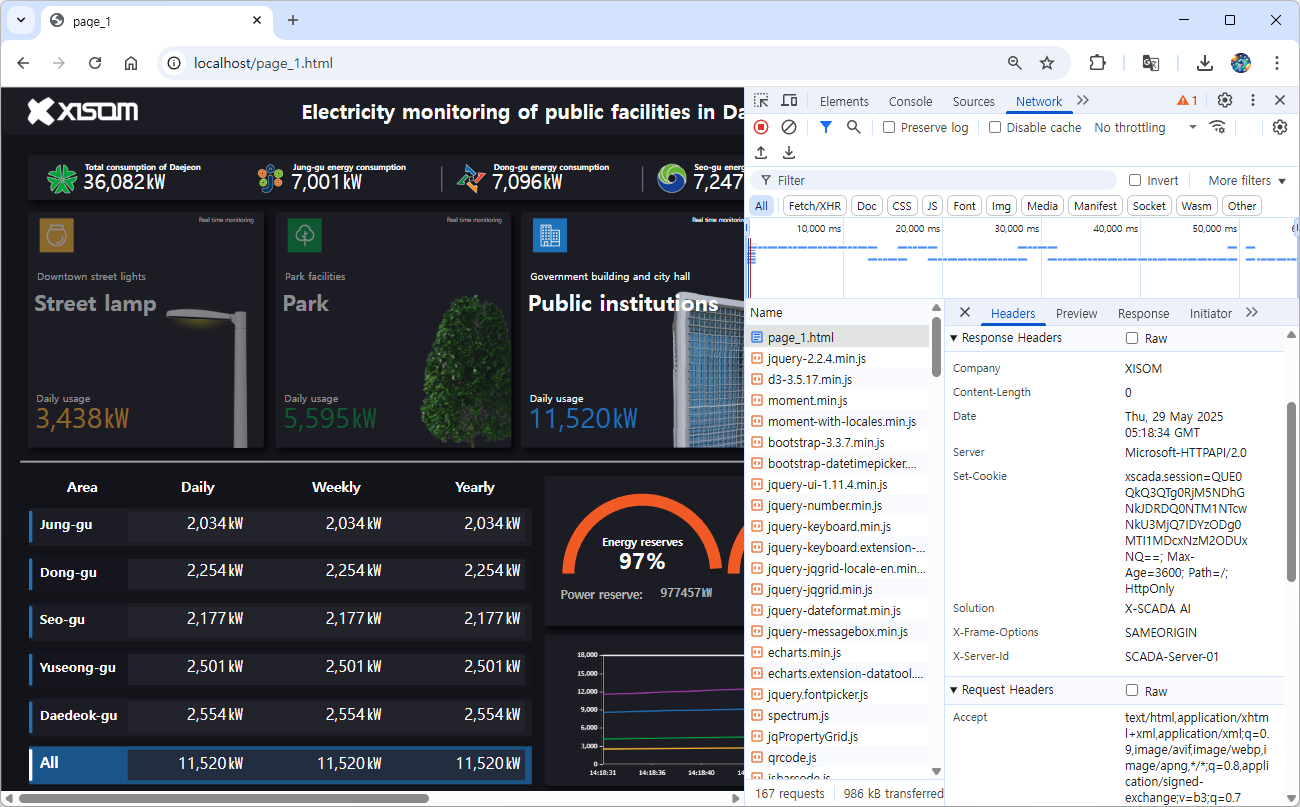Open DevTools three-dot customize menu
1300x807 pixels.
click(x=1252, y=100)
